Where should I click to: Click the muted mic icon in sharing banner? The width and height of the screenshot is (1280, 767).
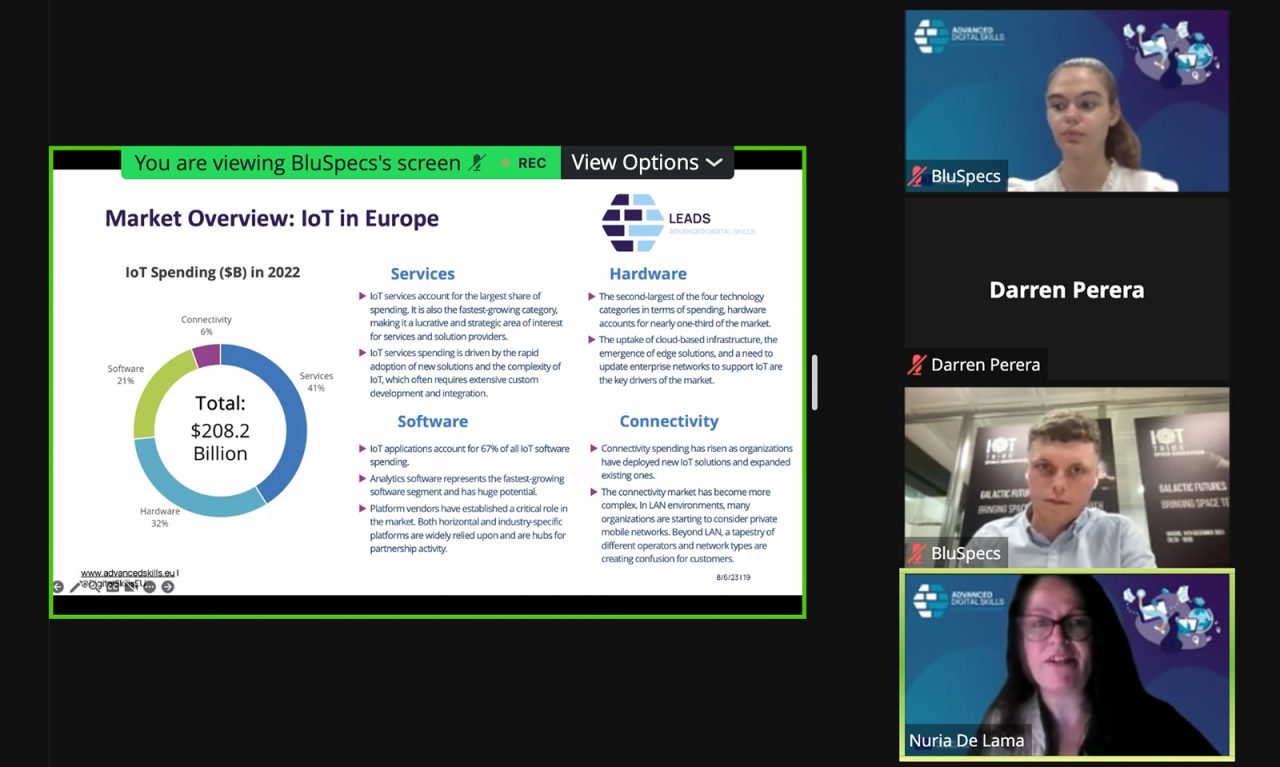tap(478, 163)
